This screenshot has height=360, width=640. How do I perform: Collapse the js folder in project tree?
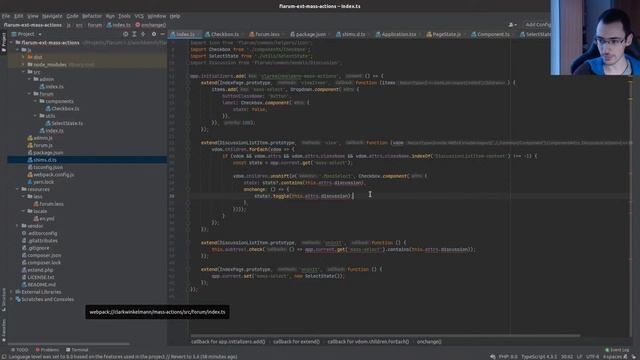click(x=18, y=50)
